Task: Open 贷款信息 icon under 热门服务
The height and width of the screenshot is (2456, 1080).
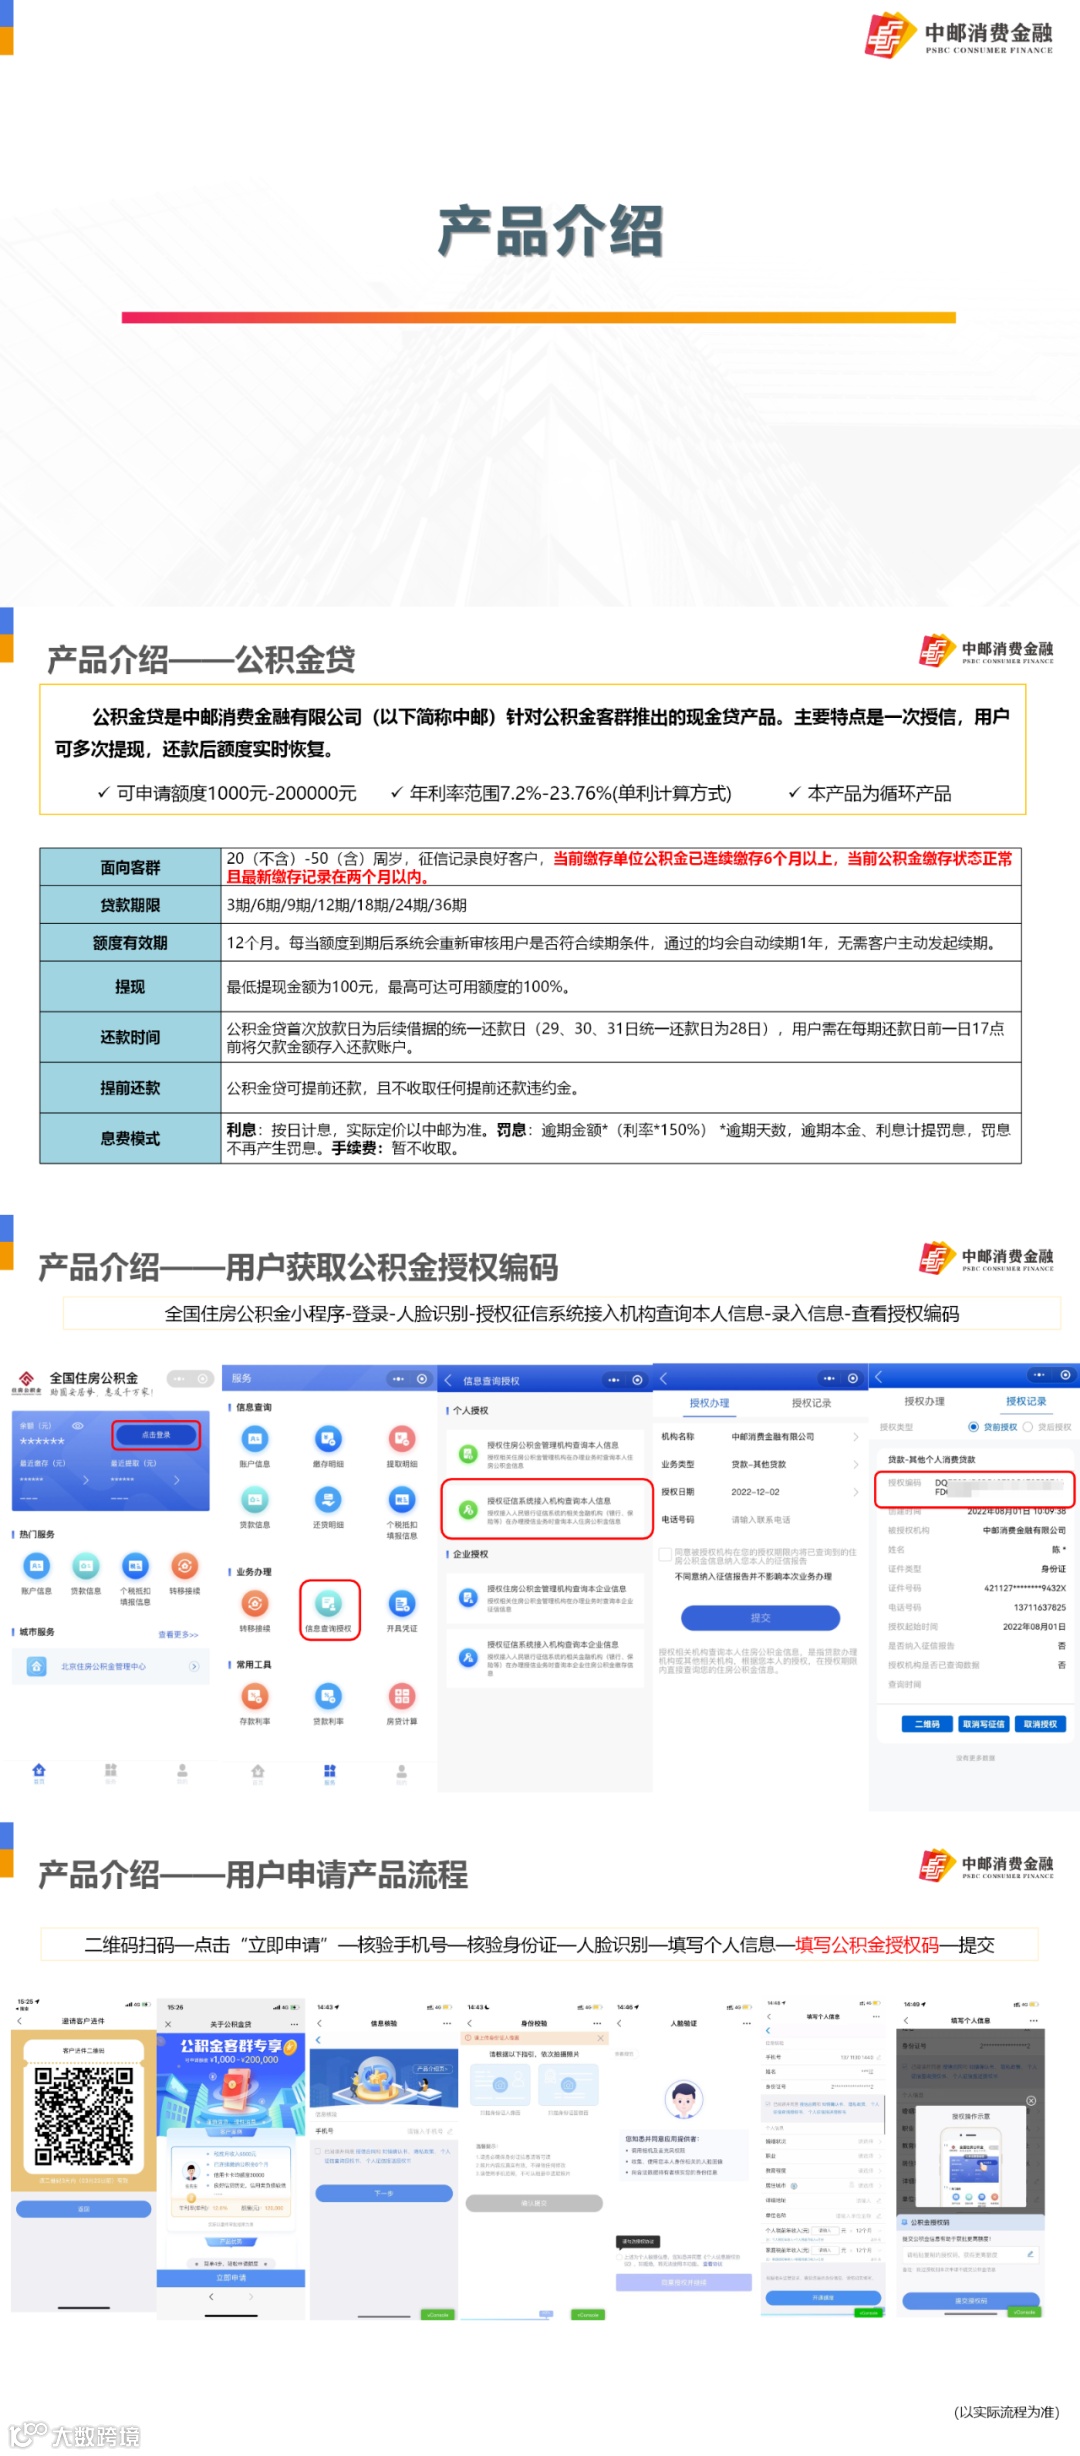Action: tap(86, 1566)
